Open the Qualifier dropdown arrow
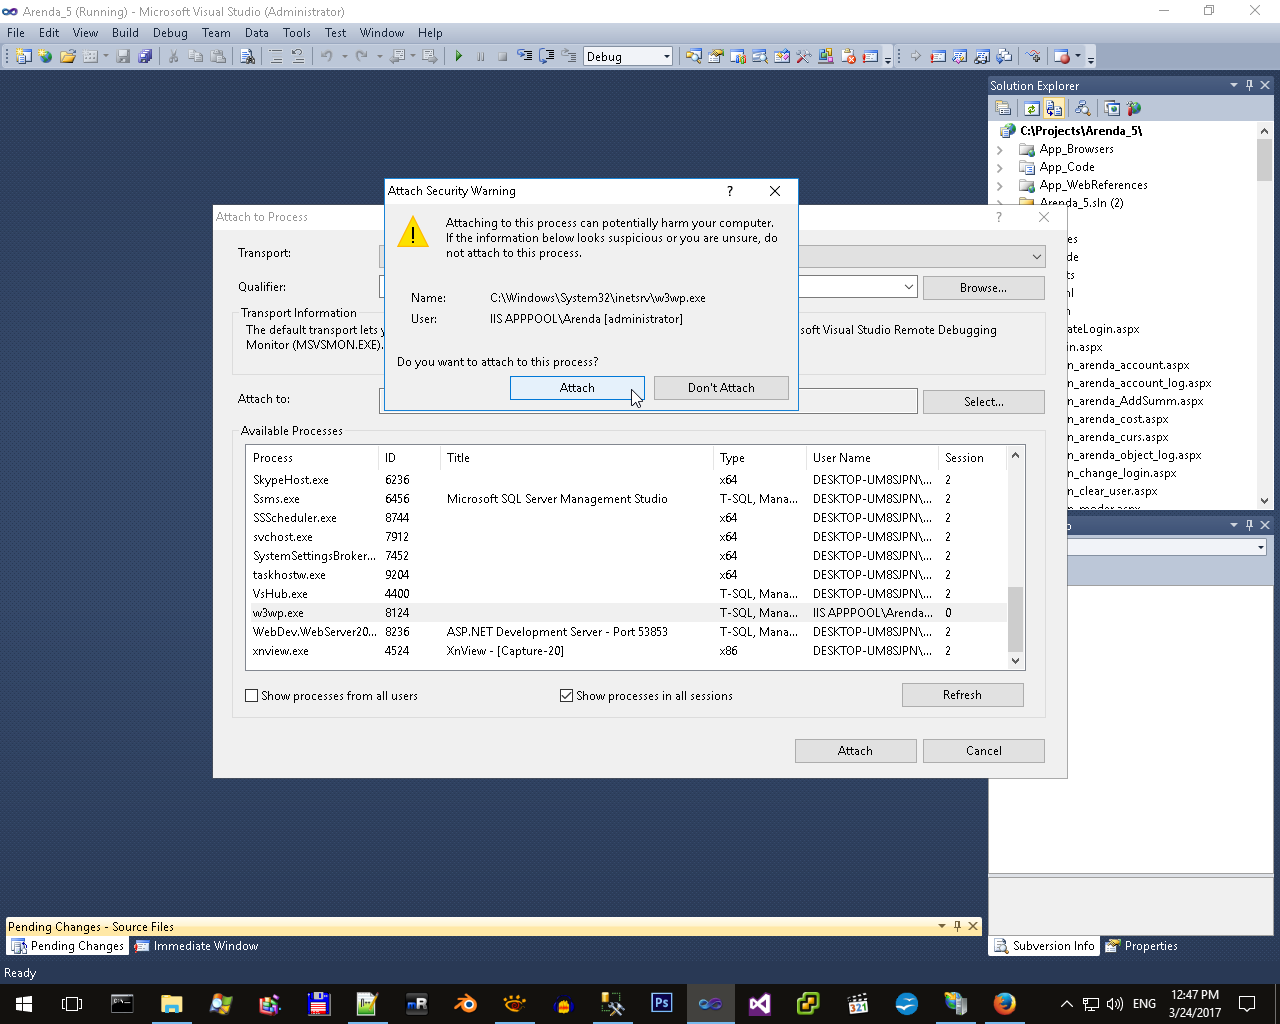1280x1024 pixels. click(908, 287)
